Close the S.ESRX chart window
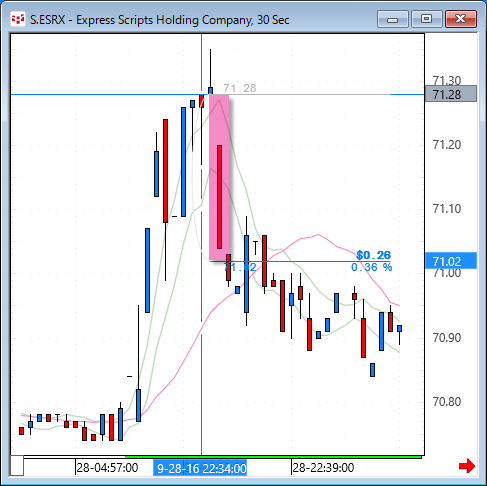 [461, 19]
